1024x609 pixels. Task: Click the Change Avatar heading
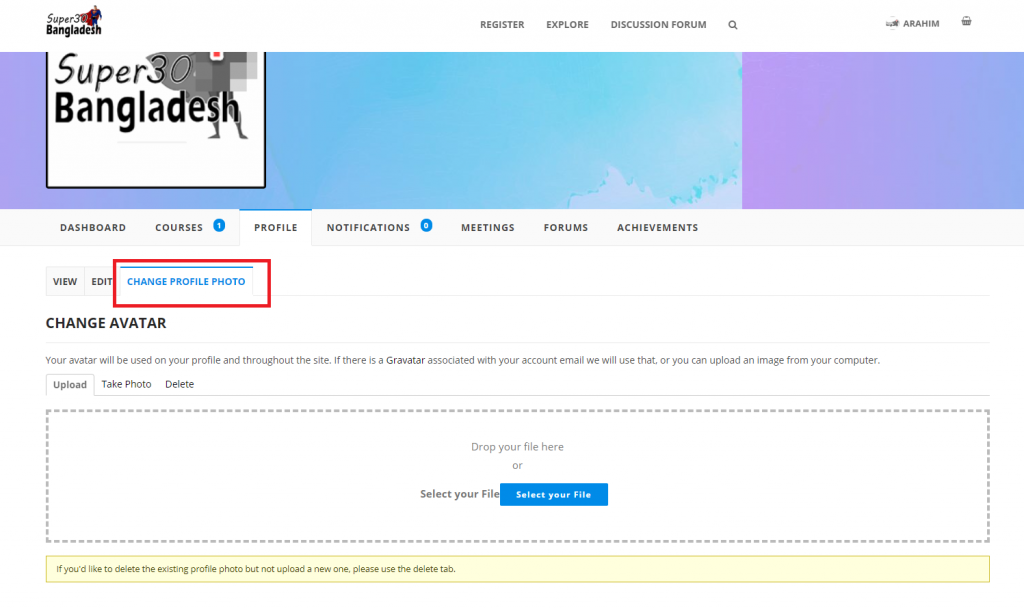106,323
